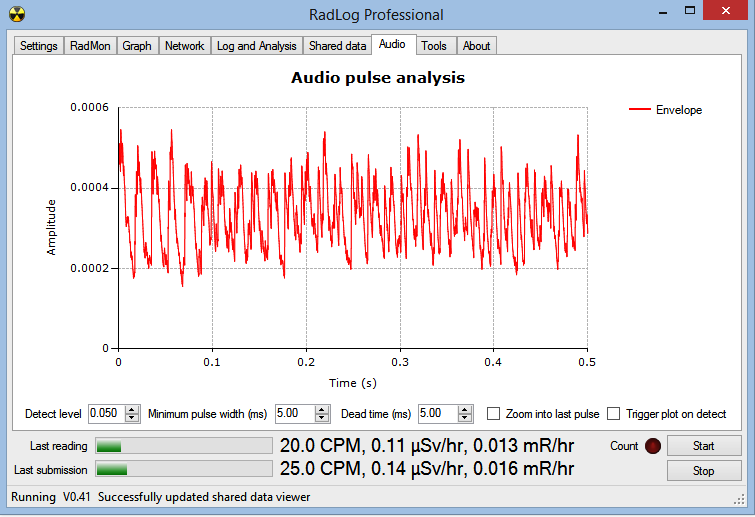Click the red Count indicator light
This screenshot has width=755, height=517.
pos(653,446)
